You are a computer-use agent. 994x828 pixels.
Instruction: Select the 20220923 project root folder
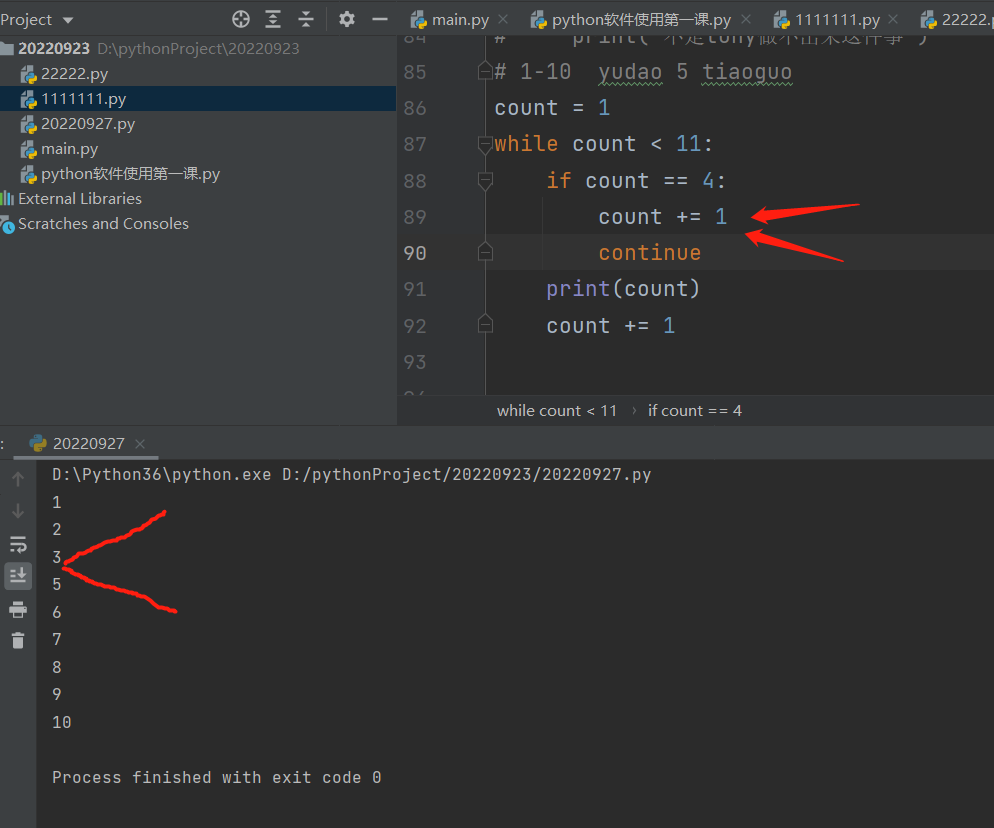click(x=54, y=49)
